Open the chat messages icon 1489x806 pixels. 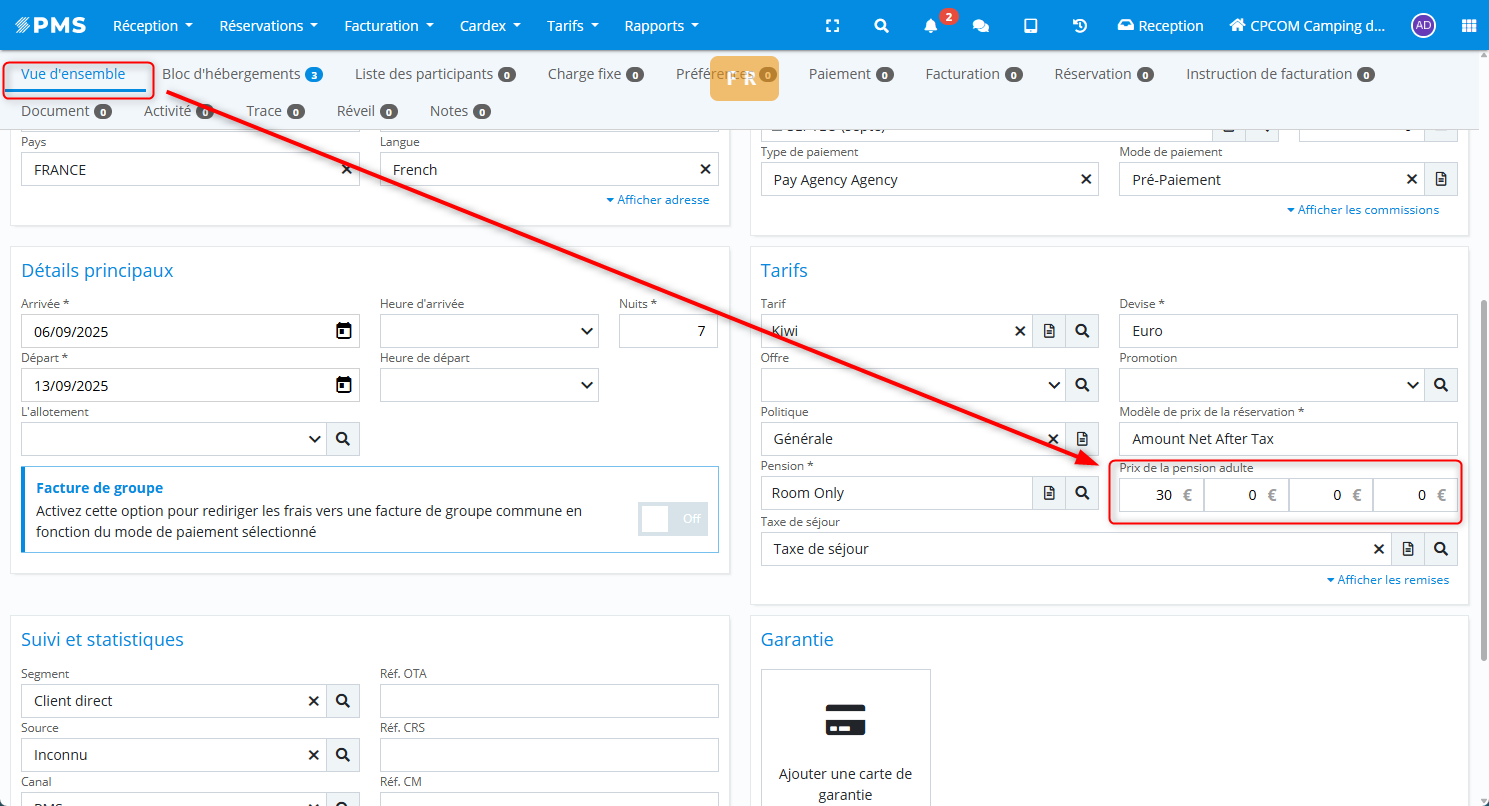tap(981, 26)
